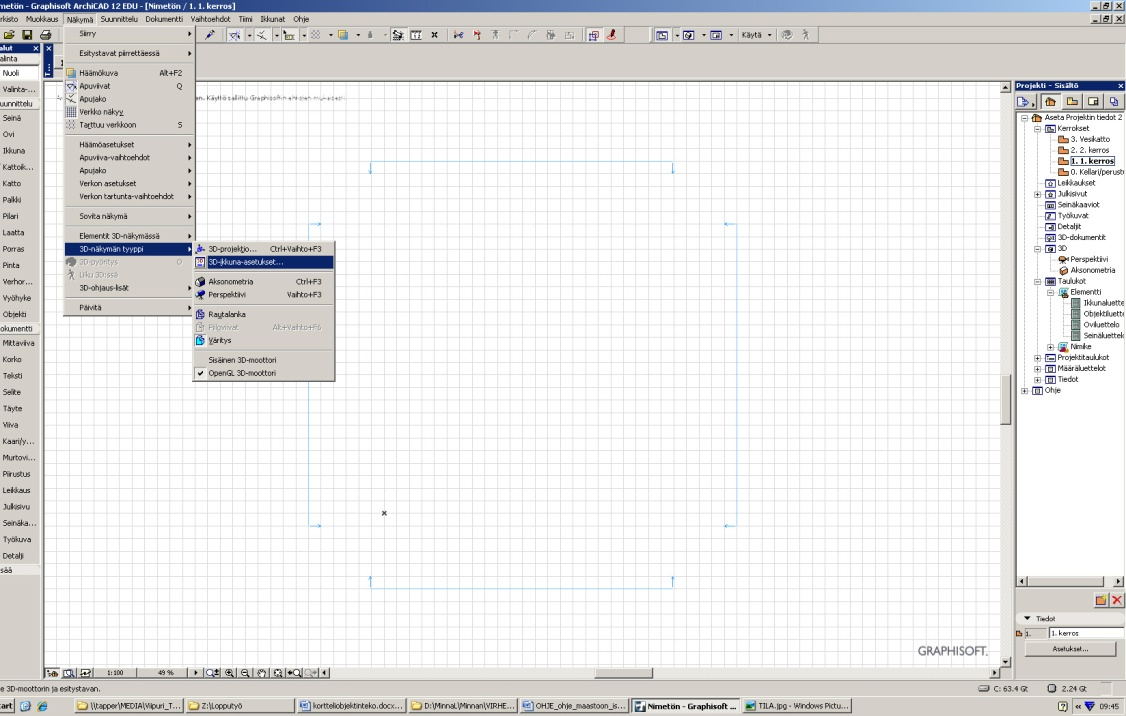Collapse the Taulukot tree node
Viewport: 1126px width, 716px height.
[1038, 282]
